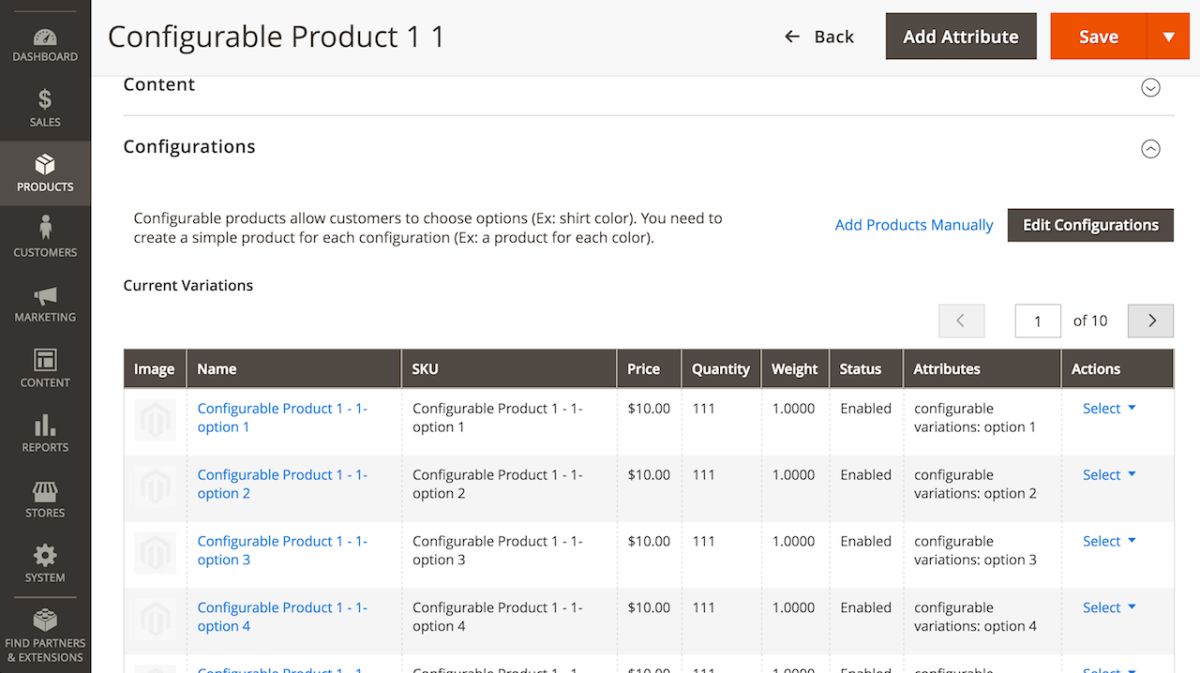The image size is (1200, 673).
Task: Click the option 2 product image thumbnail
Action: click(x=155, y=486)
